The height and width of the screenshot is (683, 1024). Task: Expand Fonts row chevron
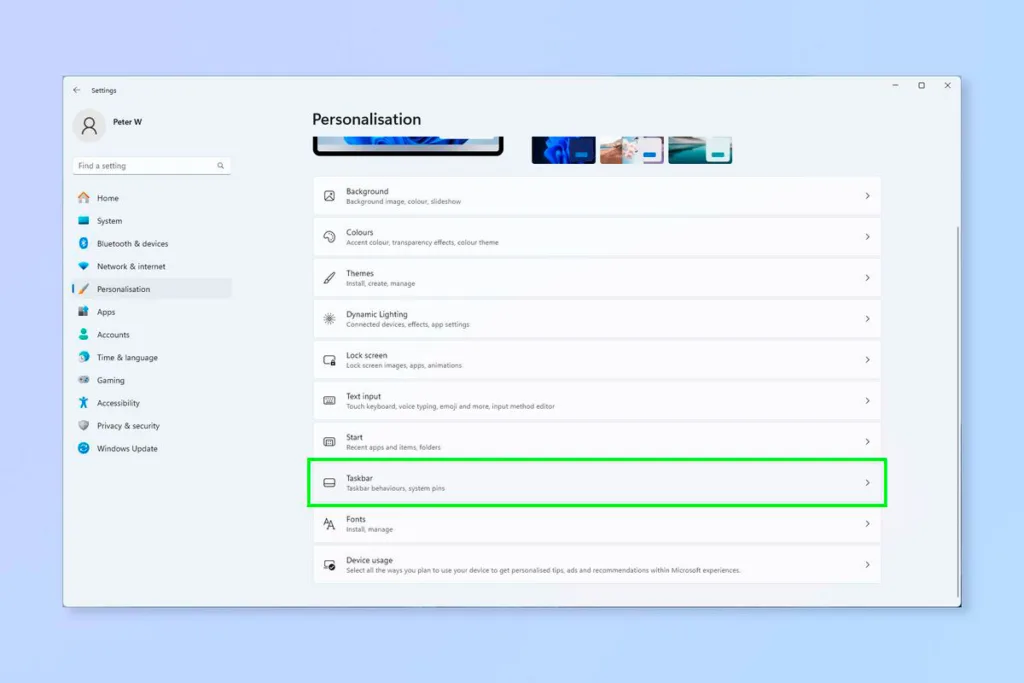[867, 524]
